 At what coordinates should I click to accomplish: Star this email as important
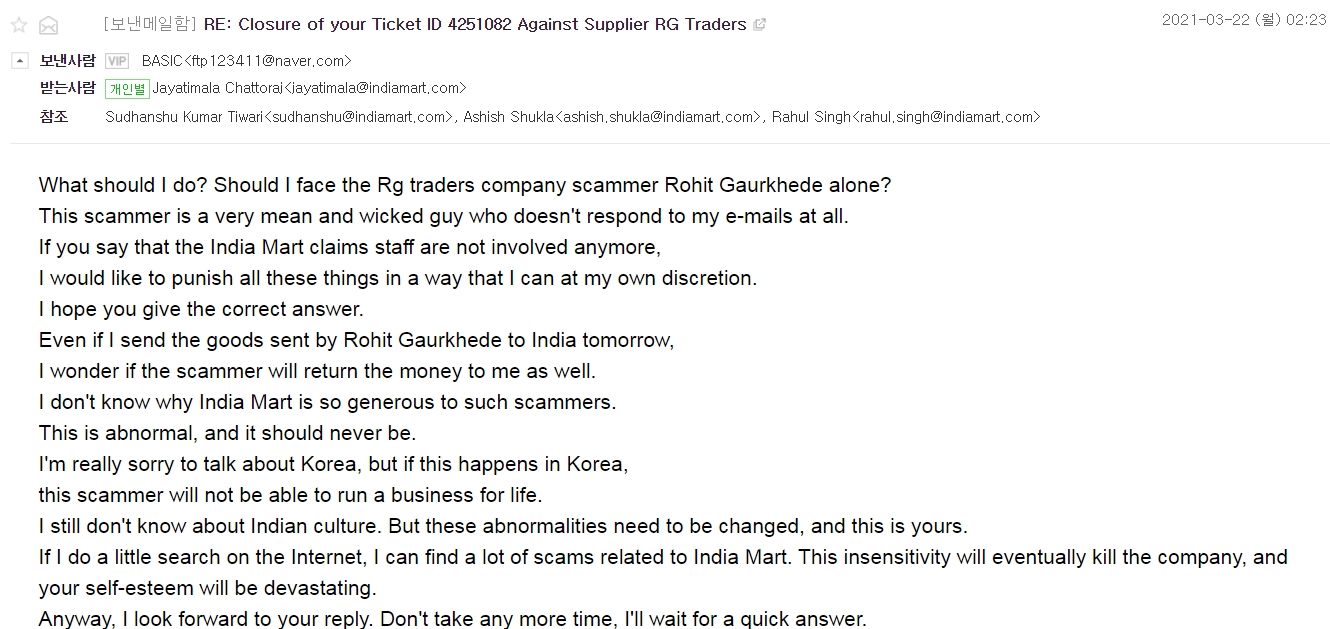click(x=19, y=25)
